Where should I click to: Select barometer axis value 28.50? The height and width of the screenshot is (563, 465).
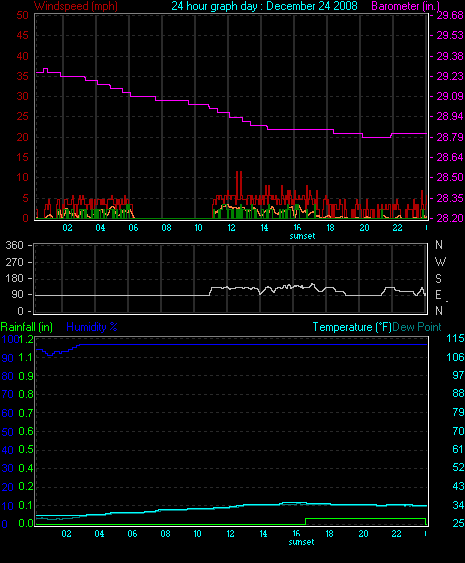click(x=450, y=177)
